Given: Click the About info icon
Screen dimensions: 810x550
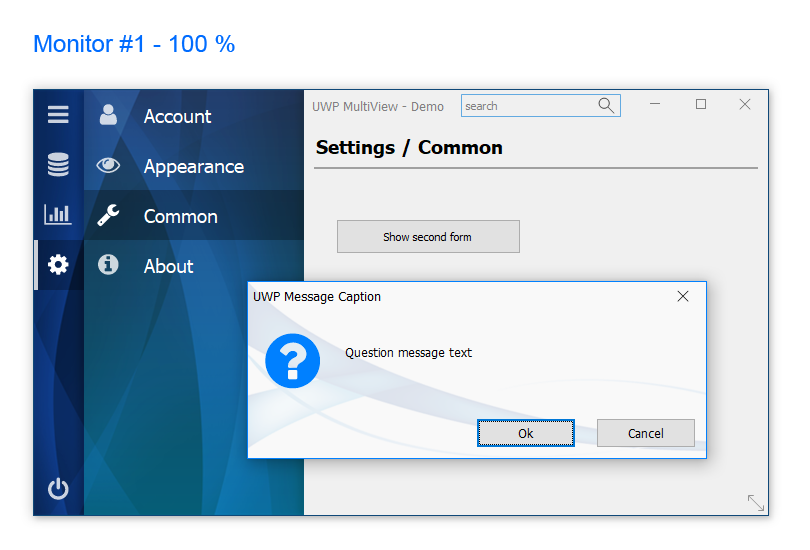Looking at the screenshot, I should tap(108, 264).
